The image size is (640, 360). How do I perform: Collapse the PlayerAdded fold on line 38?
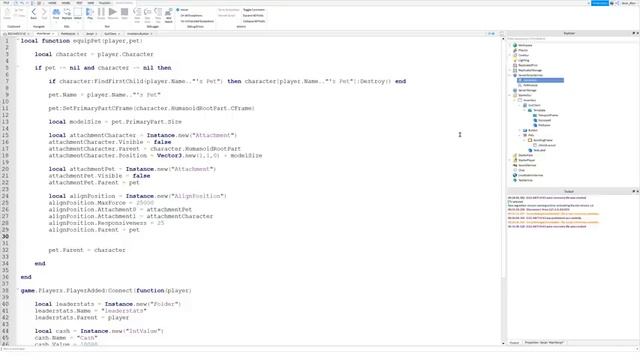(18, 290)
